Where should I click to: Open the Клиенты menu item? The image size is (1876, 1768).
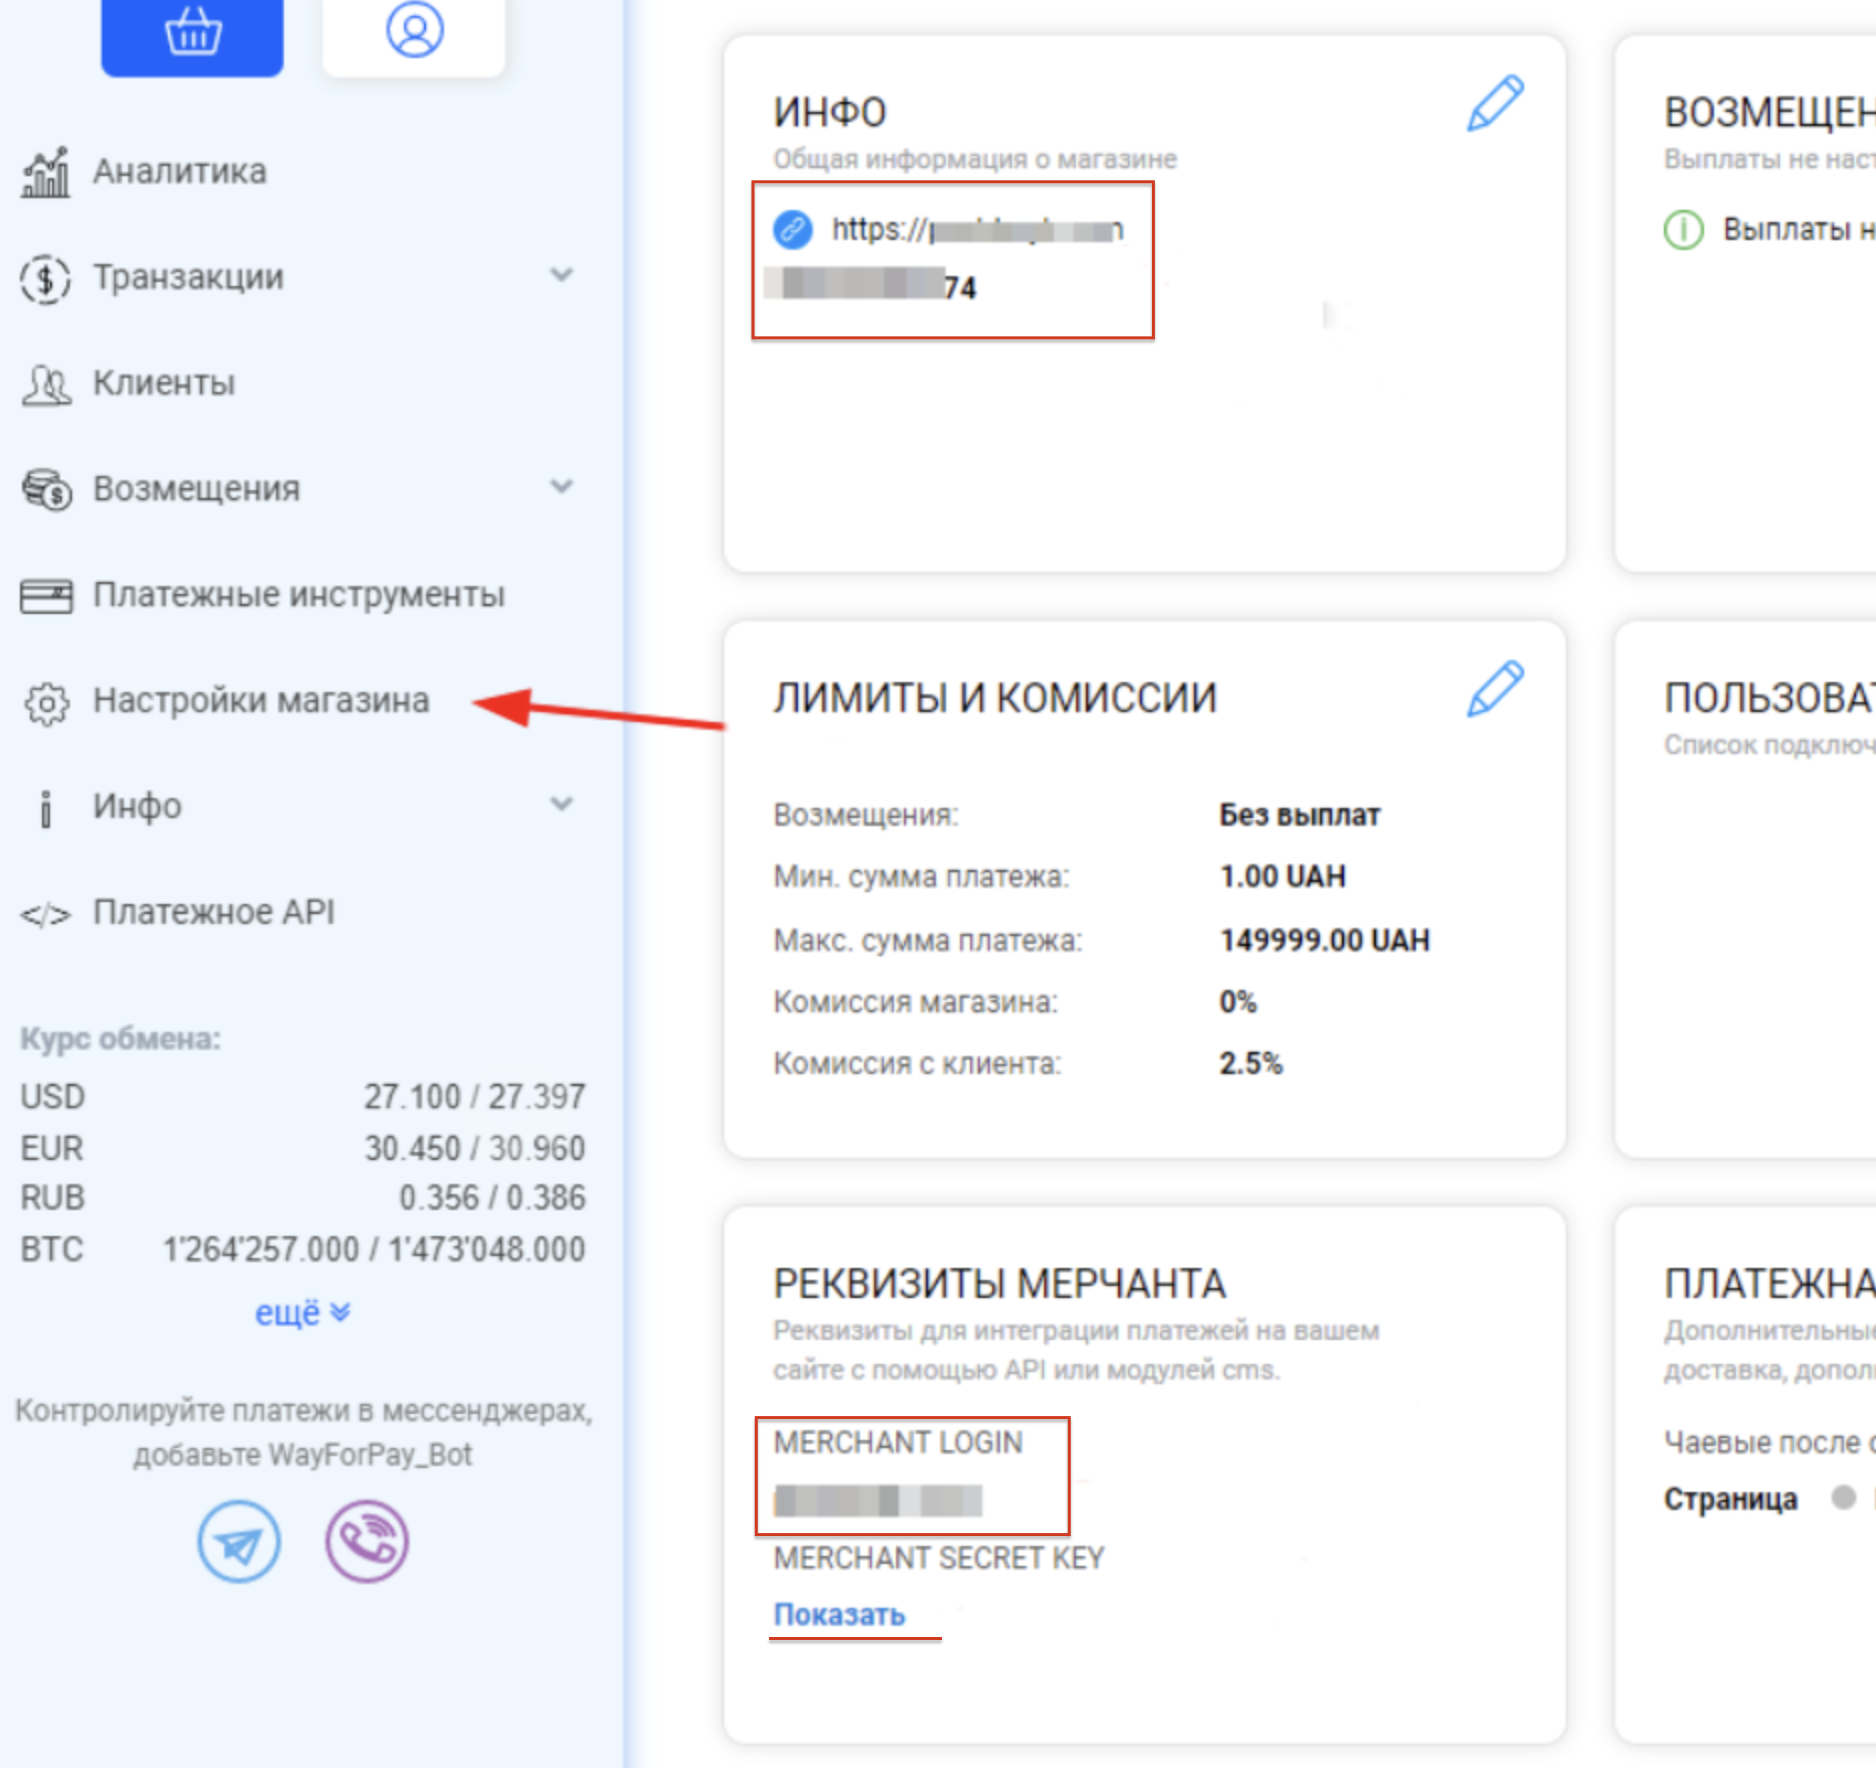164,383
